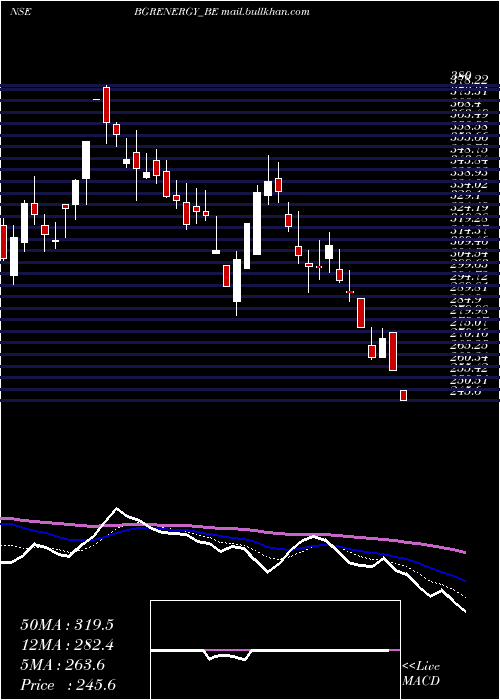500x700 pixels.
Task: Click the tallest red candle at chart peak
Action: click(106, 105)
